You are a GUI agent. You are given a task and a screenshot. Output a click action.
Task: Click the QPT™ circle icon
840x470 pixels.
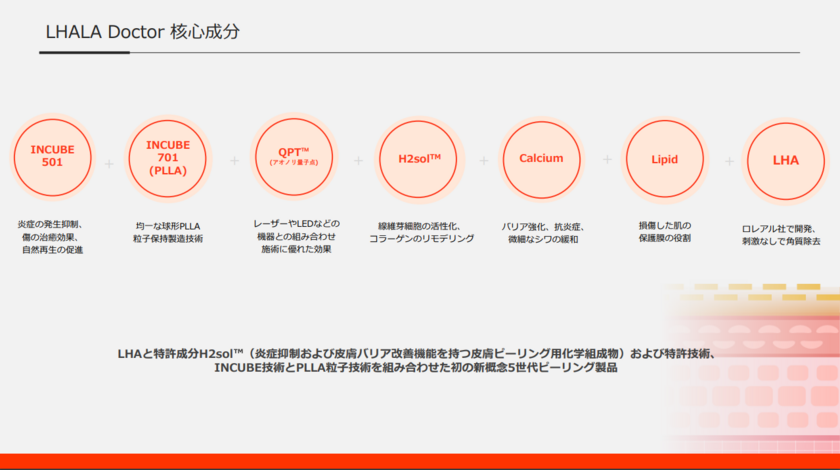click(x=289, y=158)
